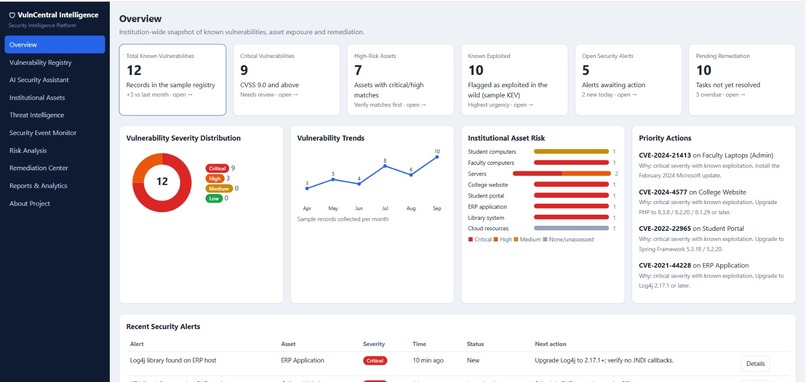Select the Jun data point on trends chart
The height and width of the screenshot is (382, 806).
359,184
